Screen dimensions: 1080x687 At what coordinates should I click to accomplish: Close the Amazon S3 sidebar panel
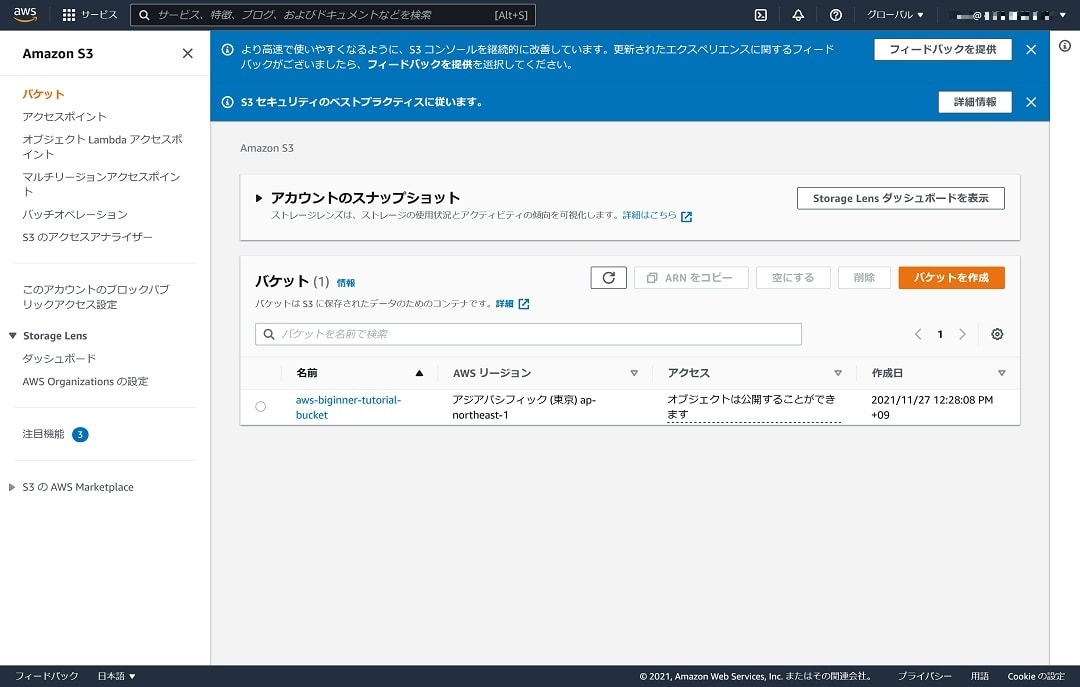(x=187, y=53)
